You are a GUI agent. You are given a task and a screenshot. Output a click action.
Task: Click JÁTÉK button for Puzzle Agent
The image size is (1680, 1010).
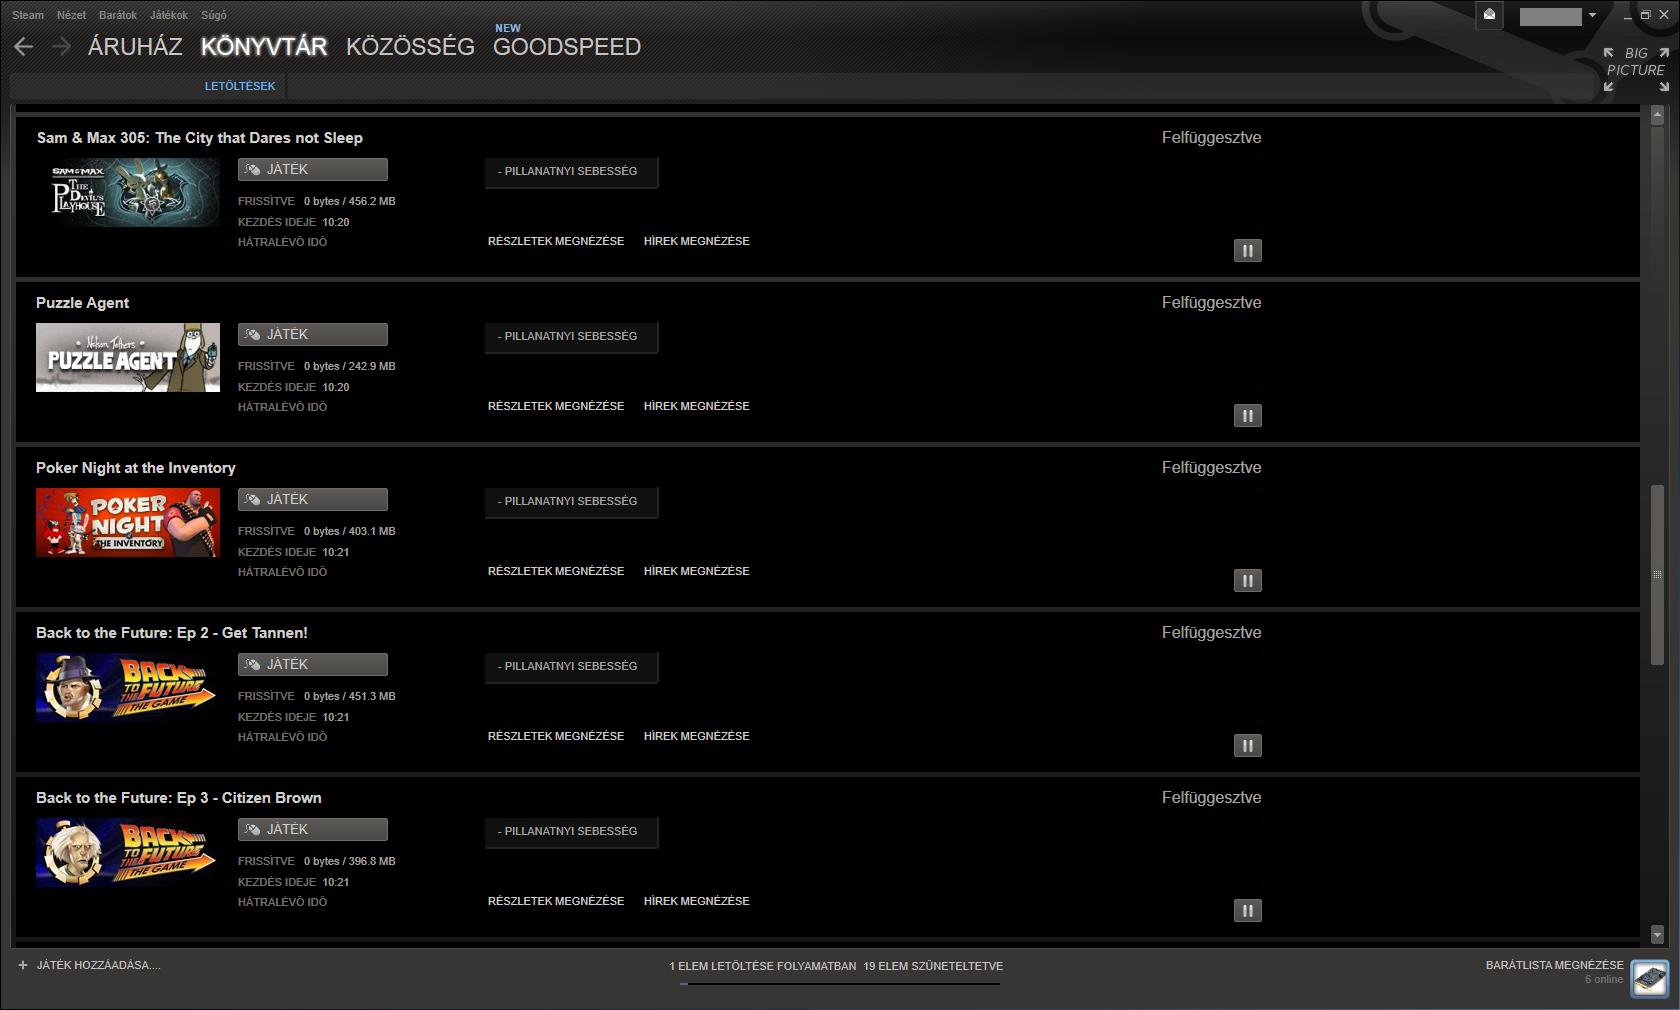pyautogui.click(x=313, y=335)
